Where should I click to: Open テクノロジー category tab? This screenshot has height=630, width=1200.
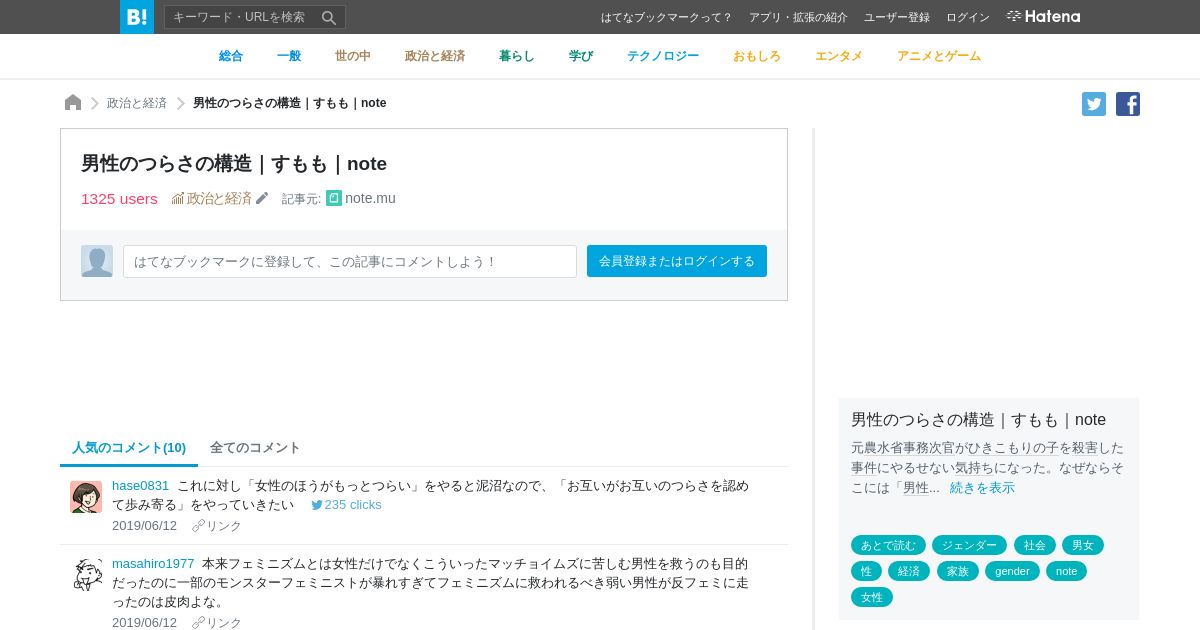click(x=663, y=56)
